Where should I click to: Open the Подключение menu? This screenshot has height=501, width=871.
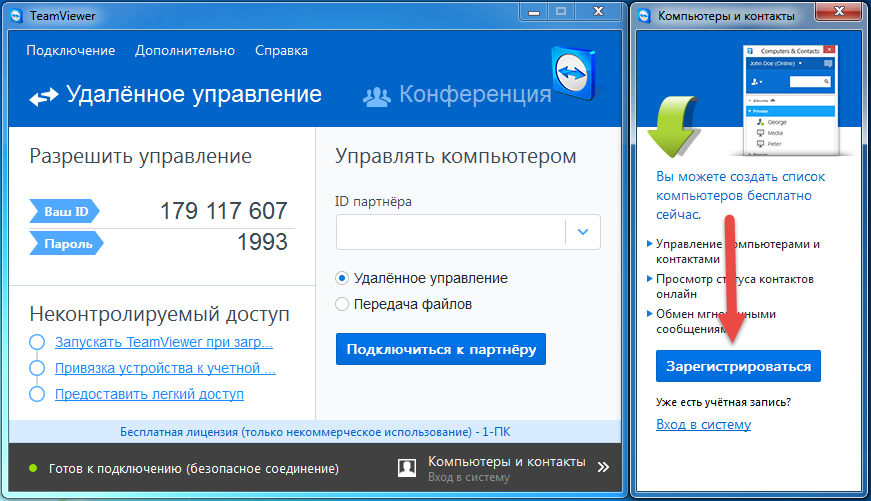(x=71, y=51)
